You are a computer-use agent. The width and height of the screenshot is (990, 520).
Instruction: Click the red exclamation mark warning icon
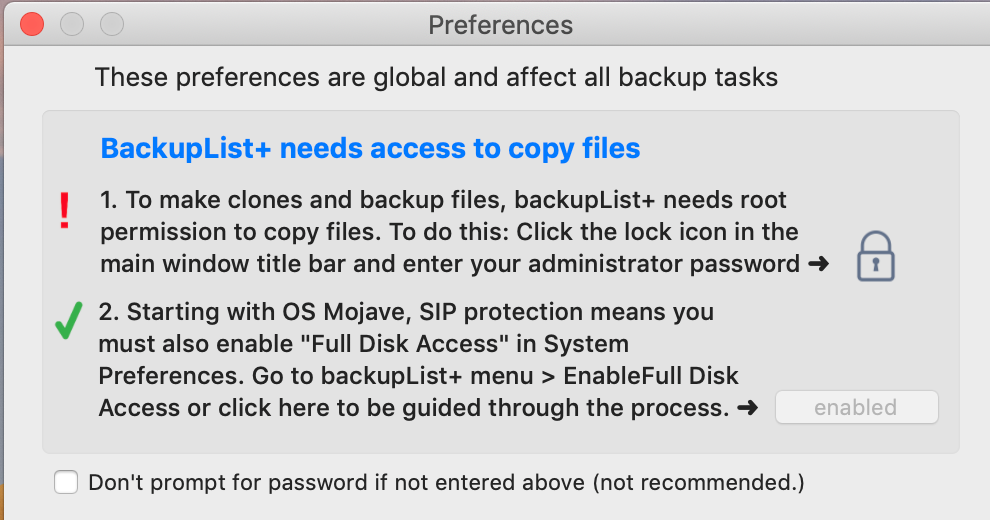[x=65, y=212]
